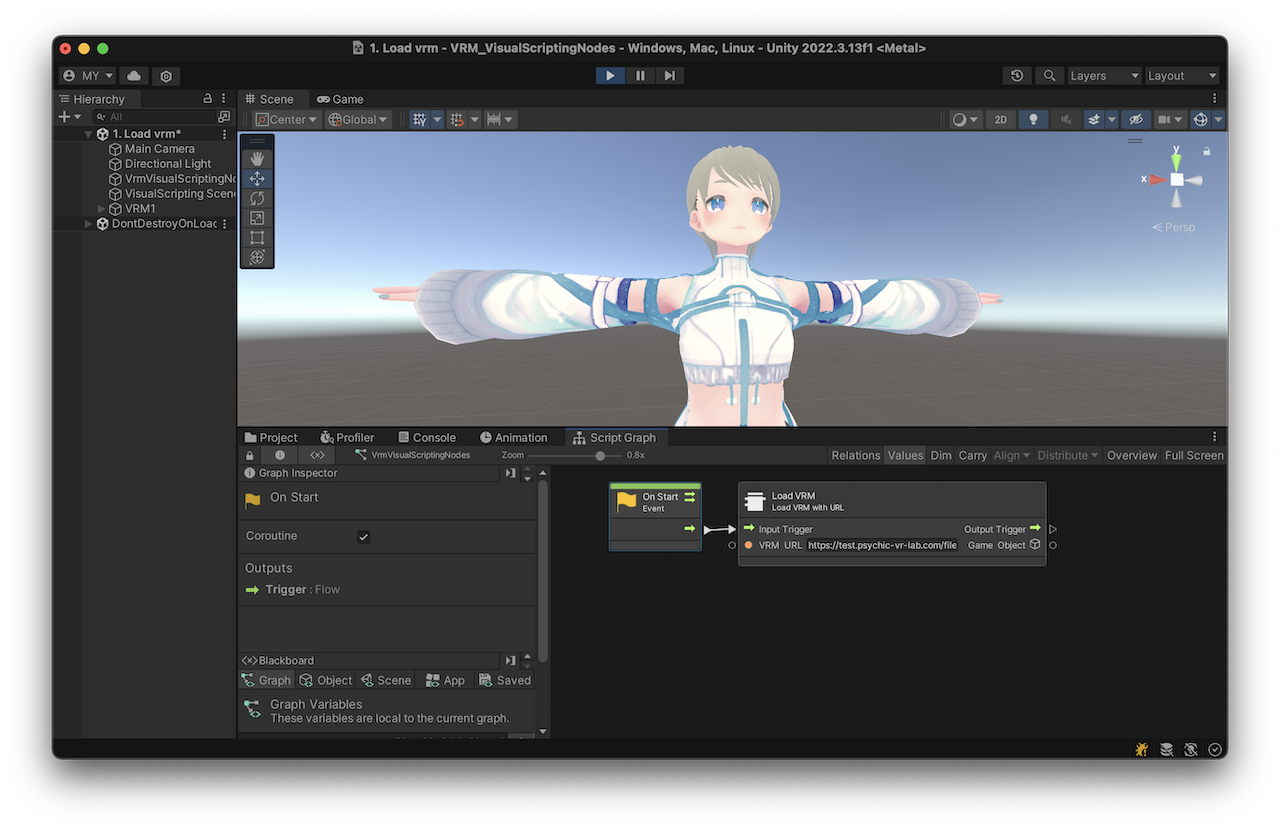Open the Unity Version Control hexagon icon

[x=166, y=76]
